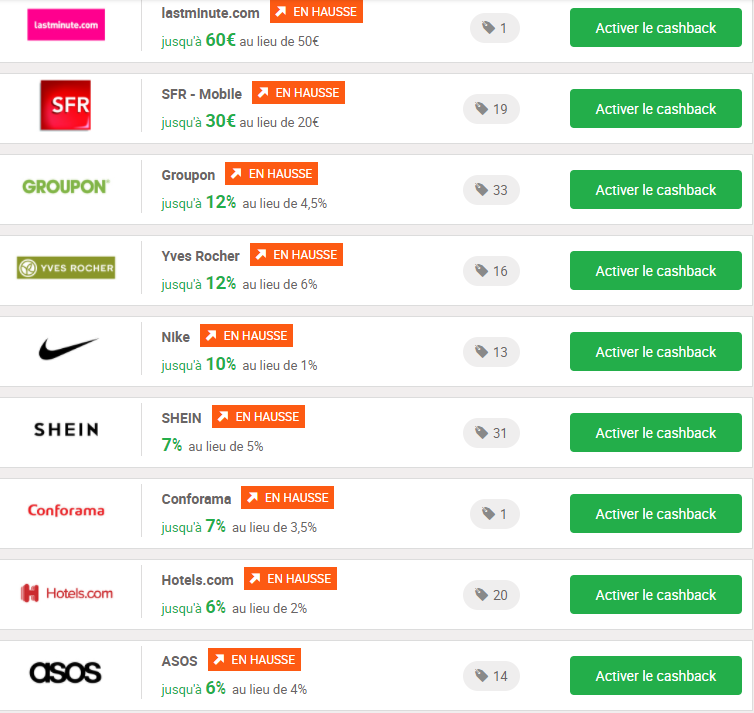Open the SFR red logo
Screen dimensions: 754x713
click(65, 105)
